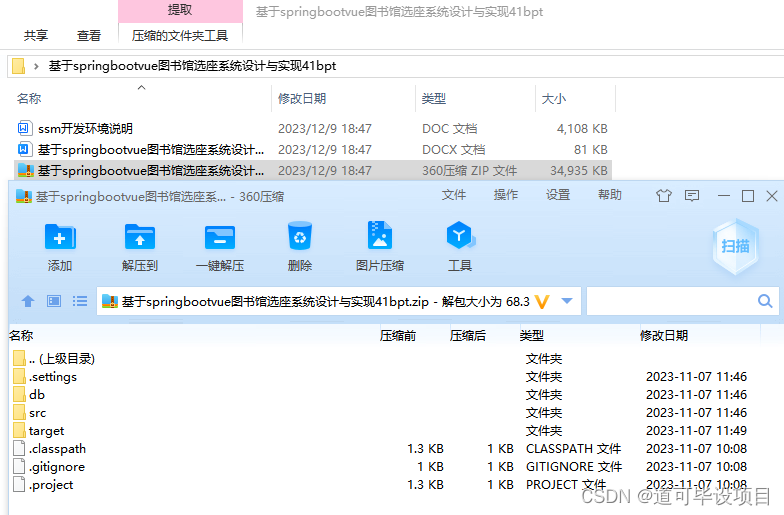The image size is (784, 515).
Task: Open the 图片压缩 image compression tool
Action: click(380, 235)
